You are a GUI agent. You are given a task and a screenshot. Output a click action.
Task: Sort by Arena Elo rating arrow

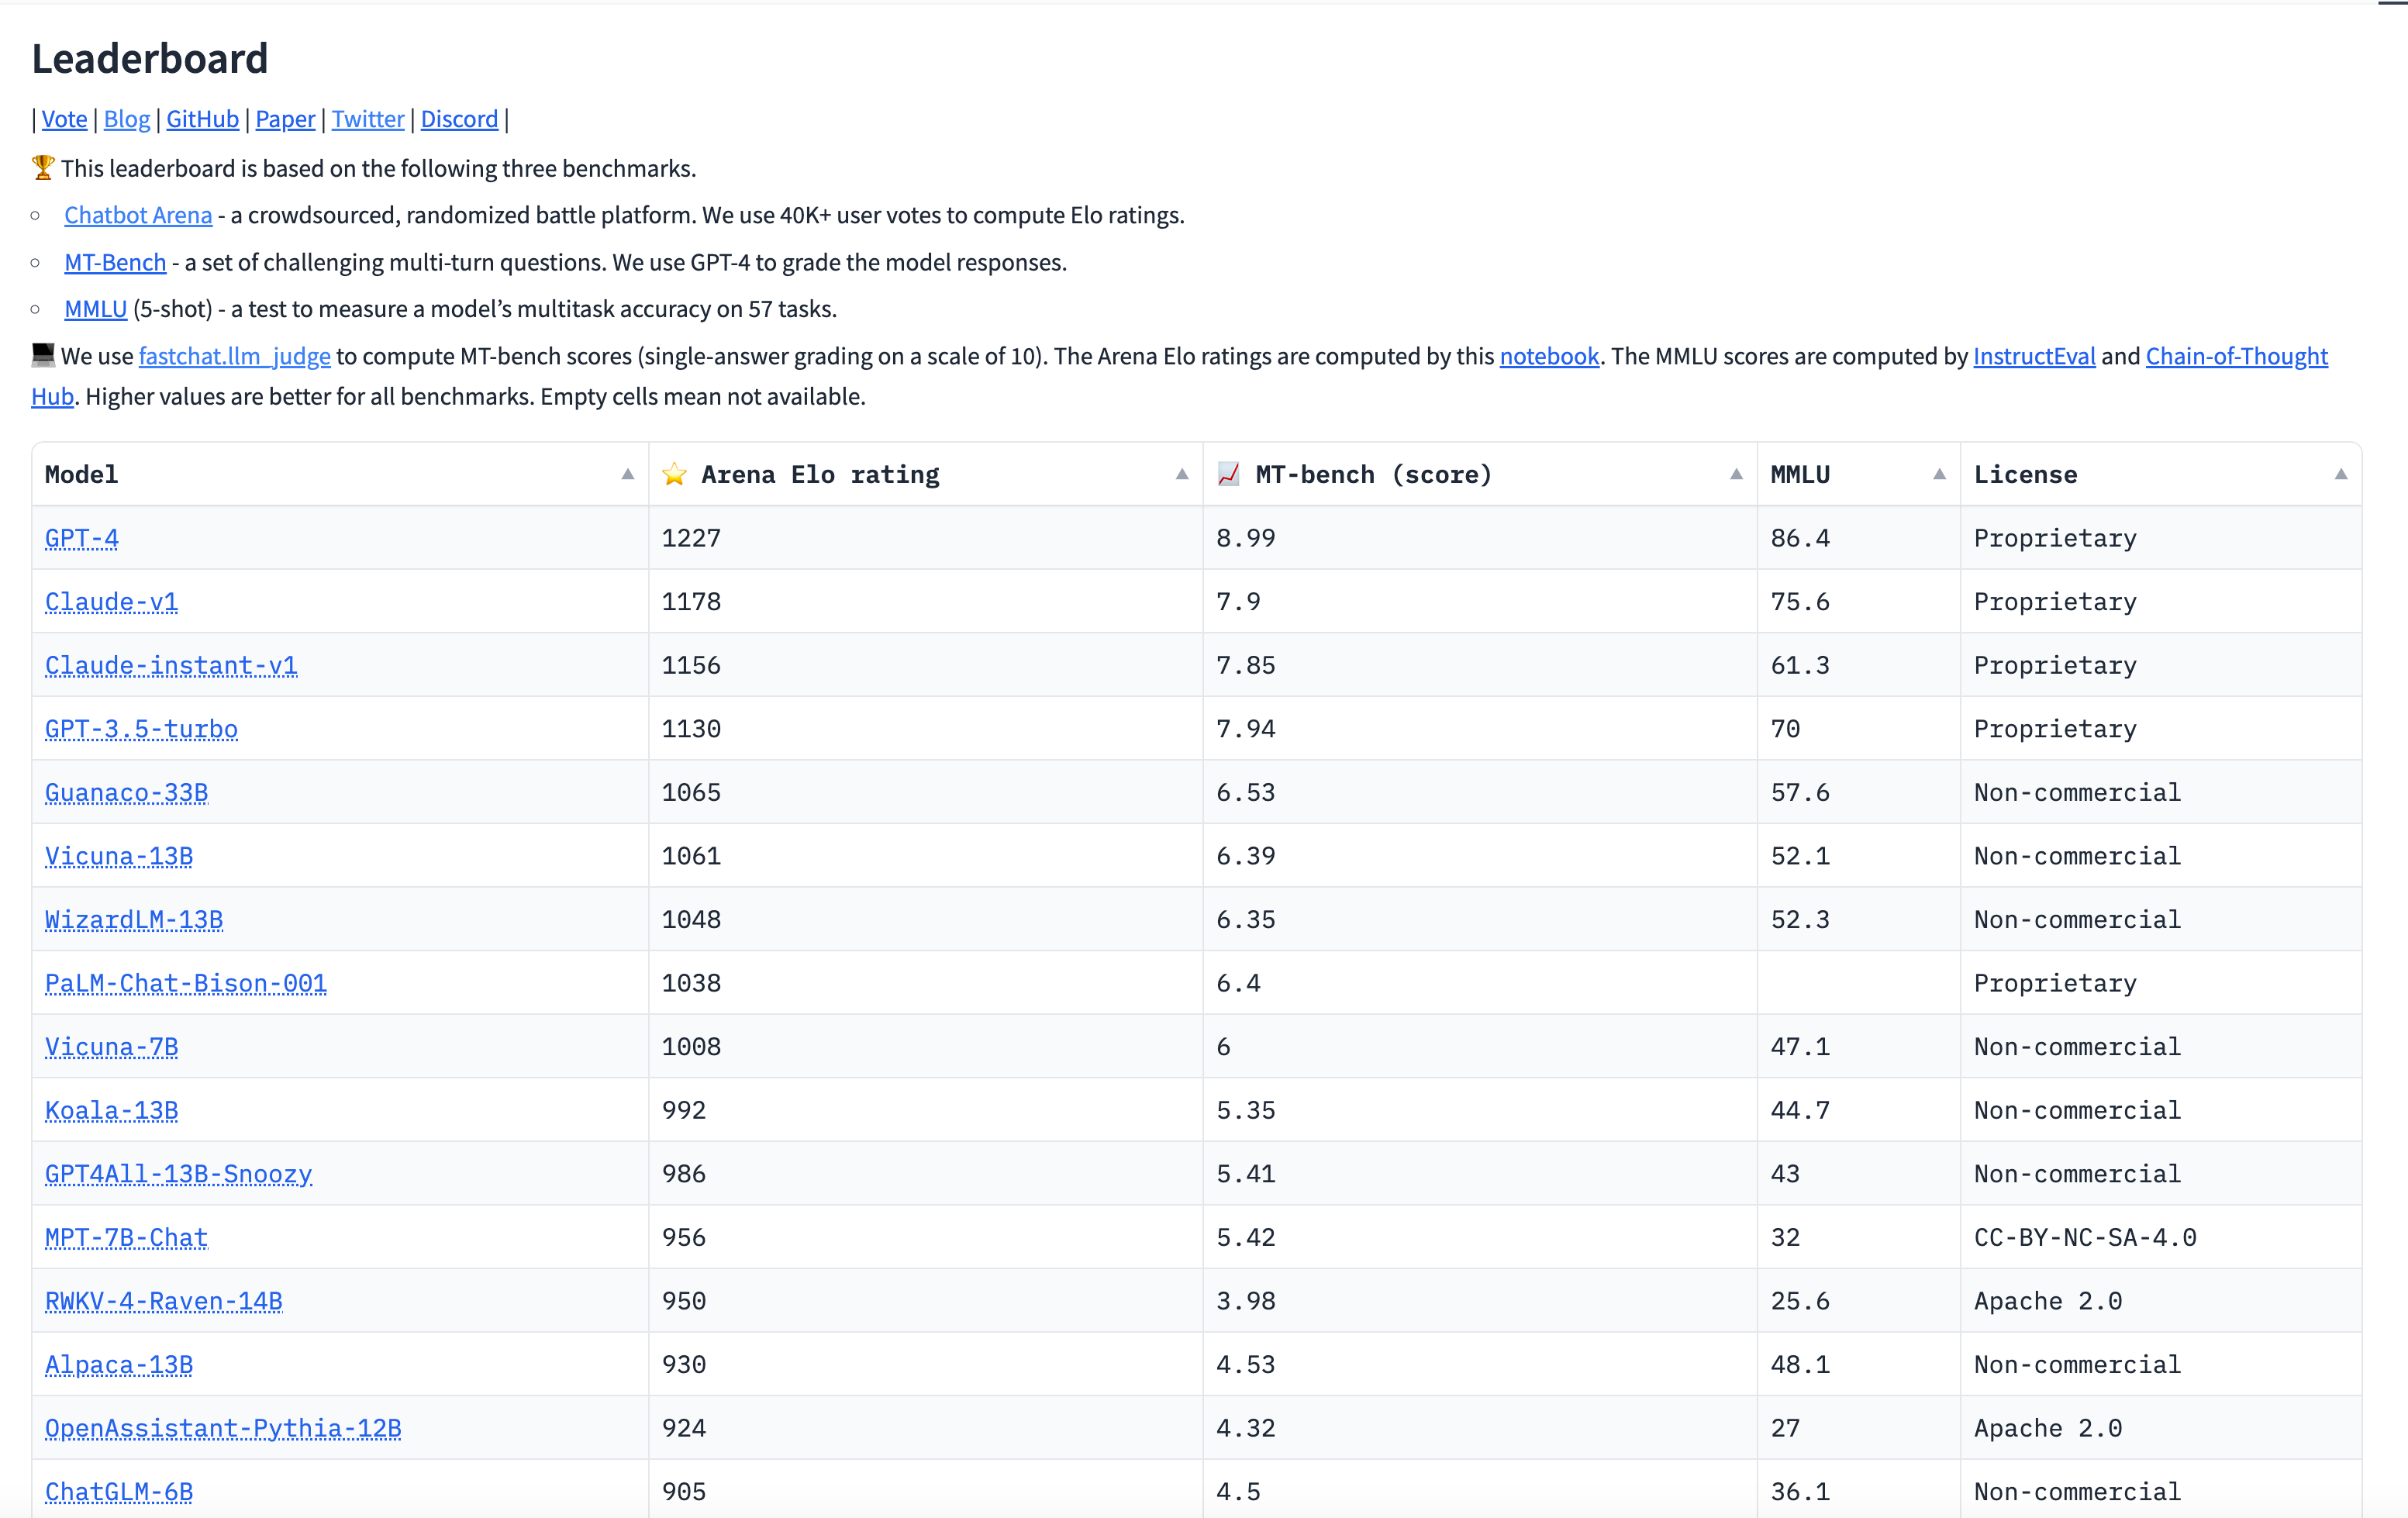click(1182, 474)
